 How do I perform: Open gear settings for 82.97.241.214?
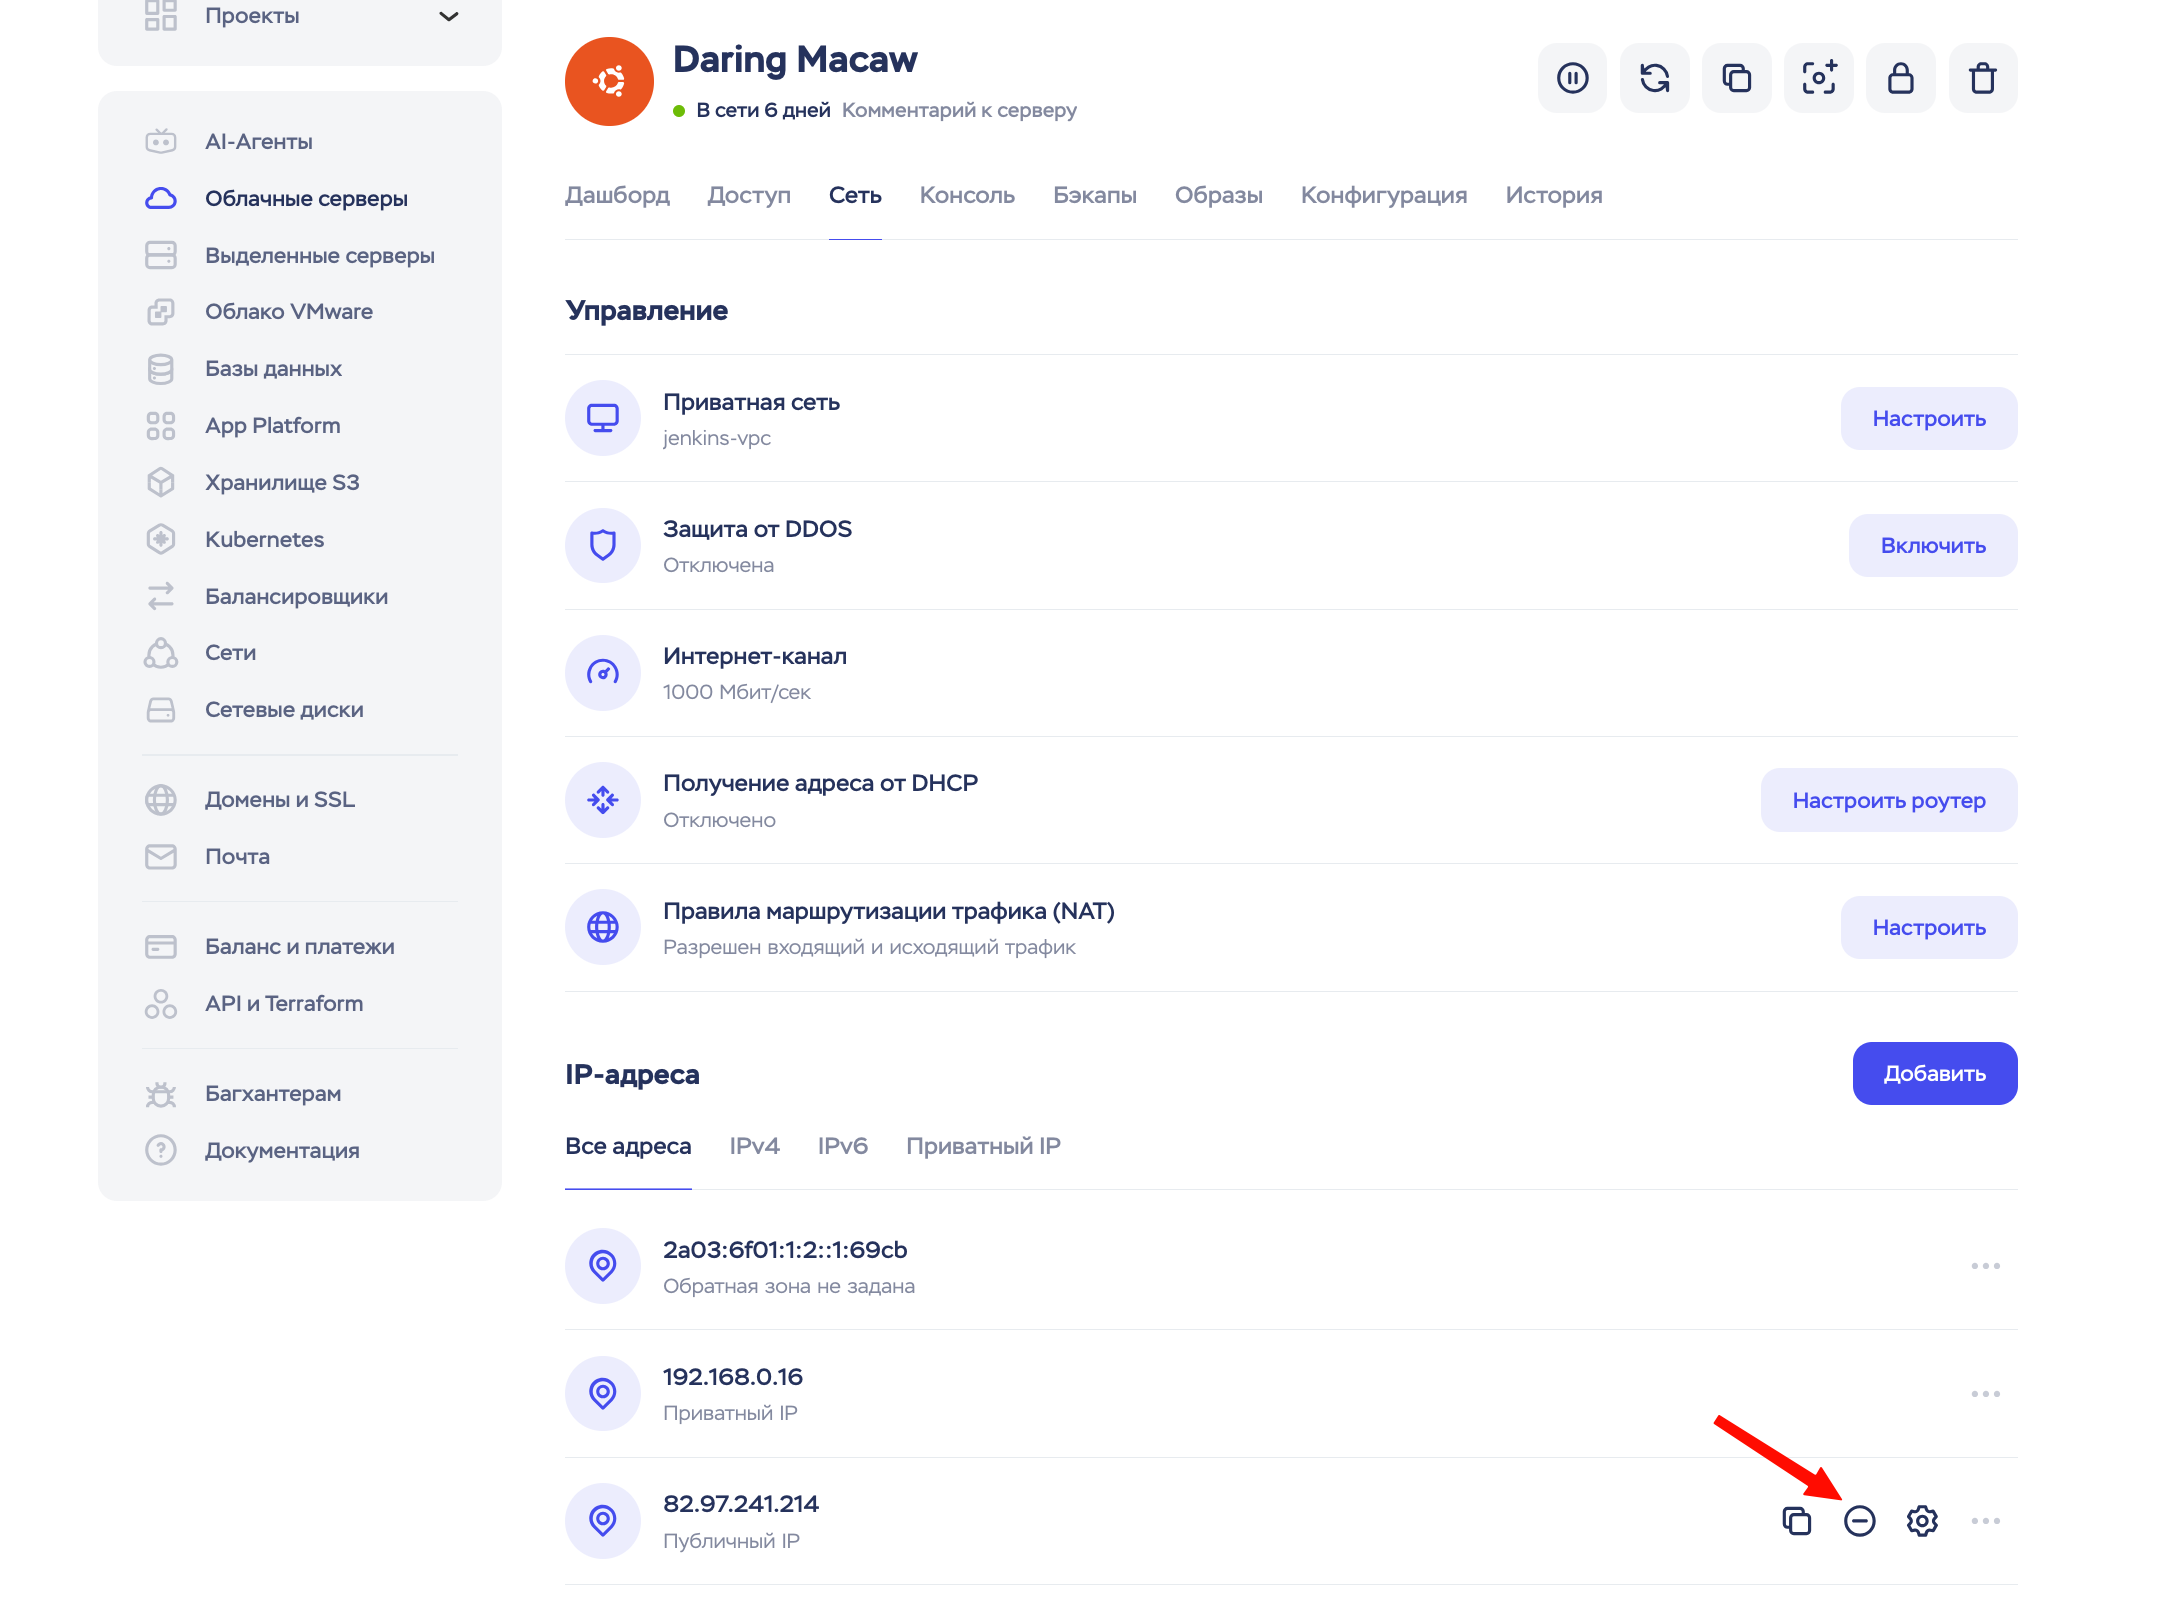pyautogui.click(x=1922, y=1521)
